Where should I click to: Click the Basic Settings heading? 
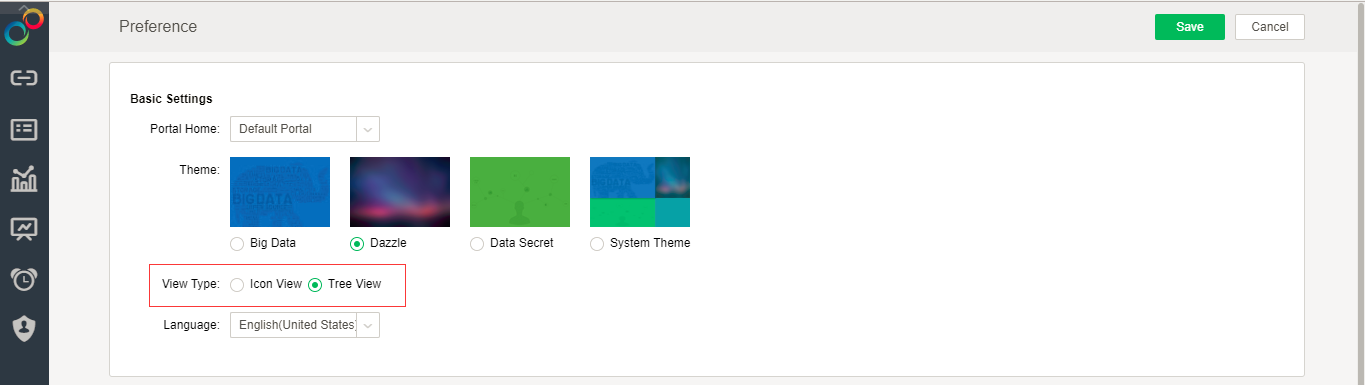coord(171,99)
